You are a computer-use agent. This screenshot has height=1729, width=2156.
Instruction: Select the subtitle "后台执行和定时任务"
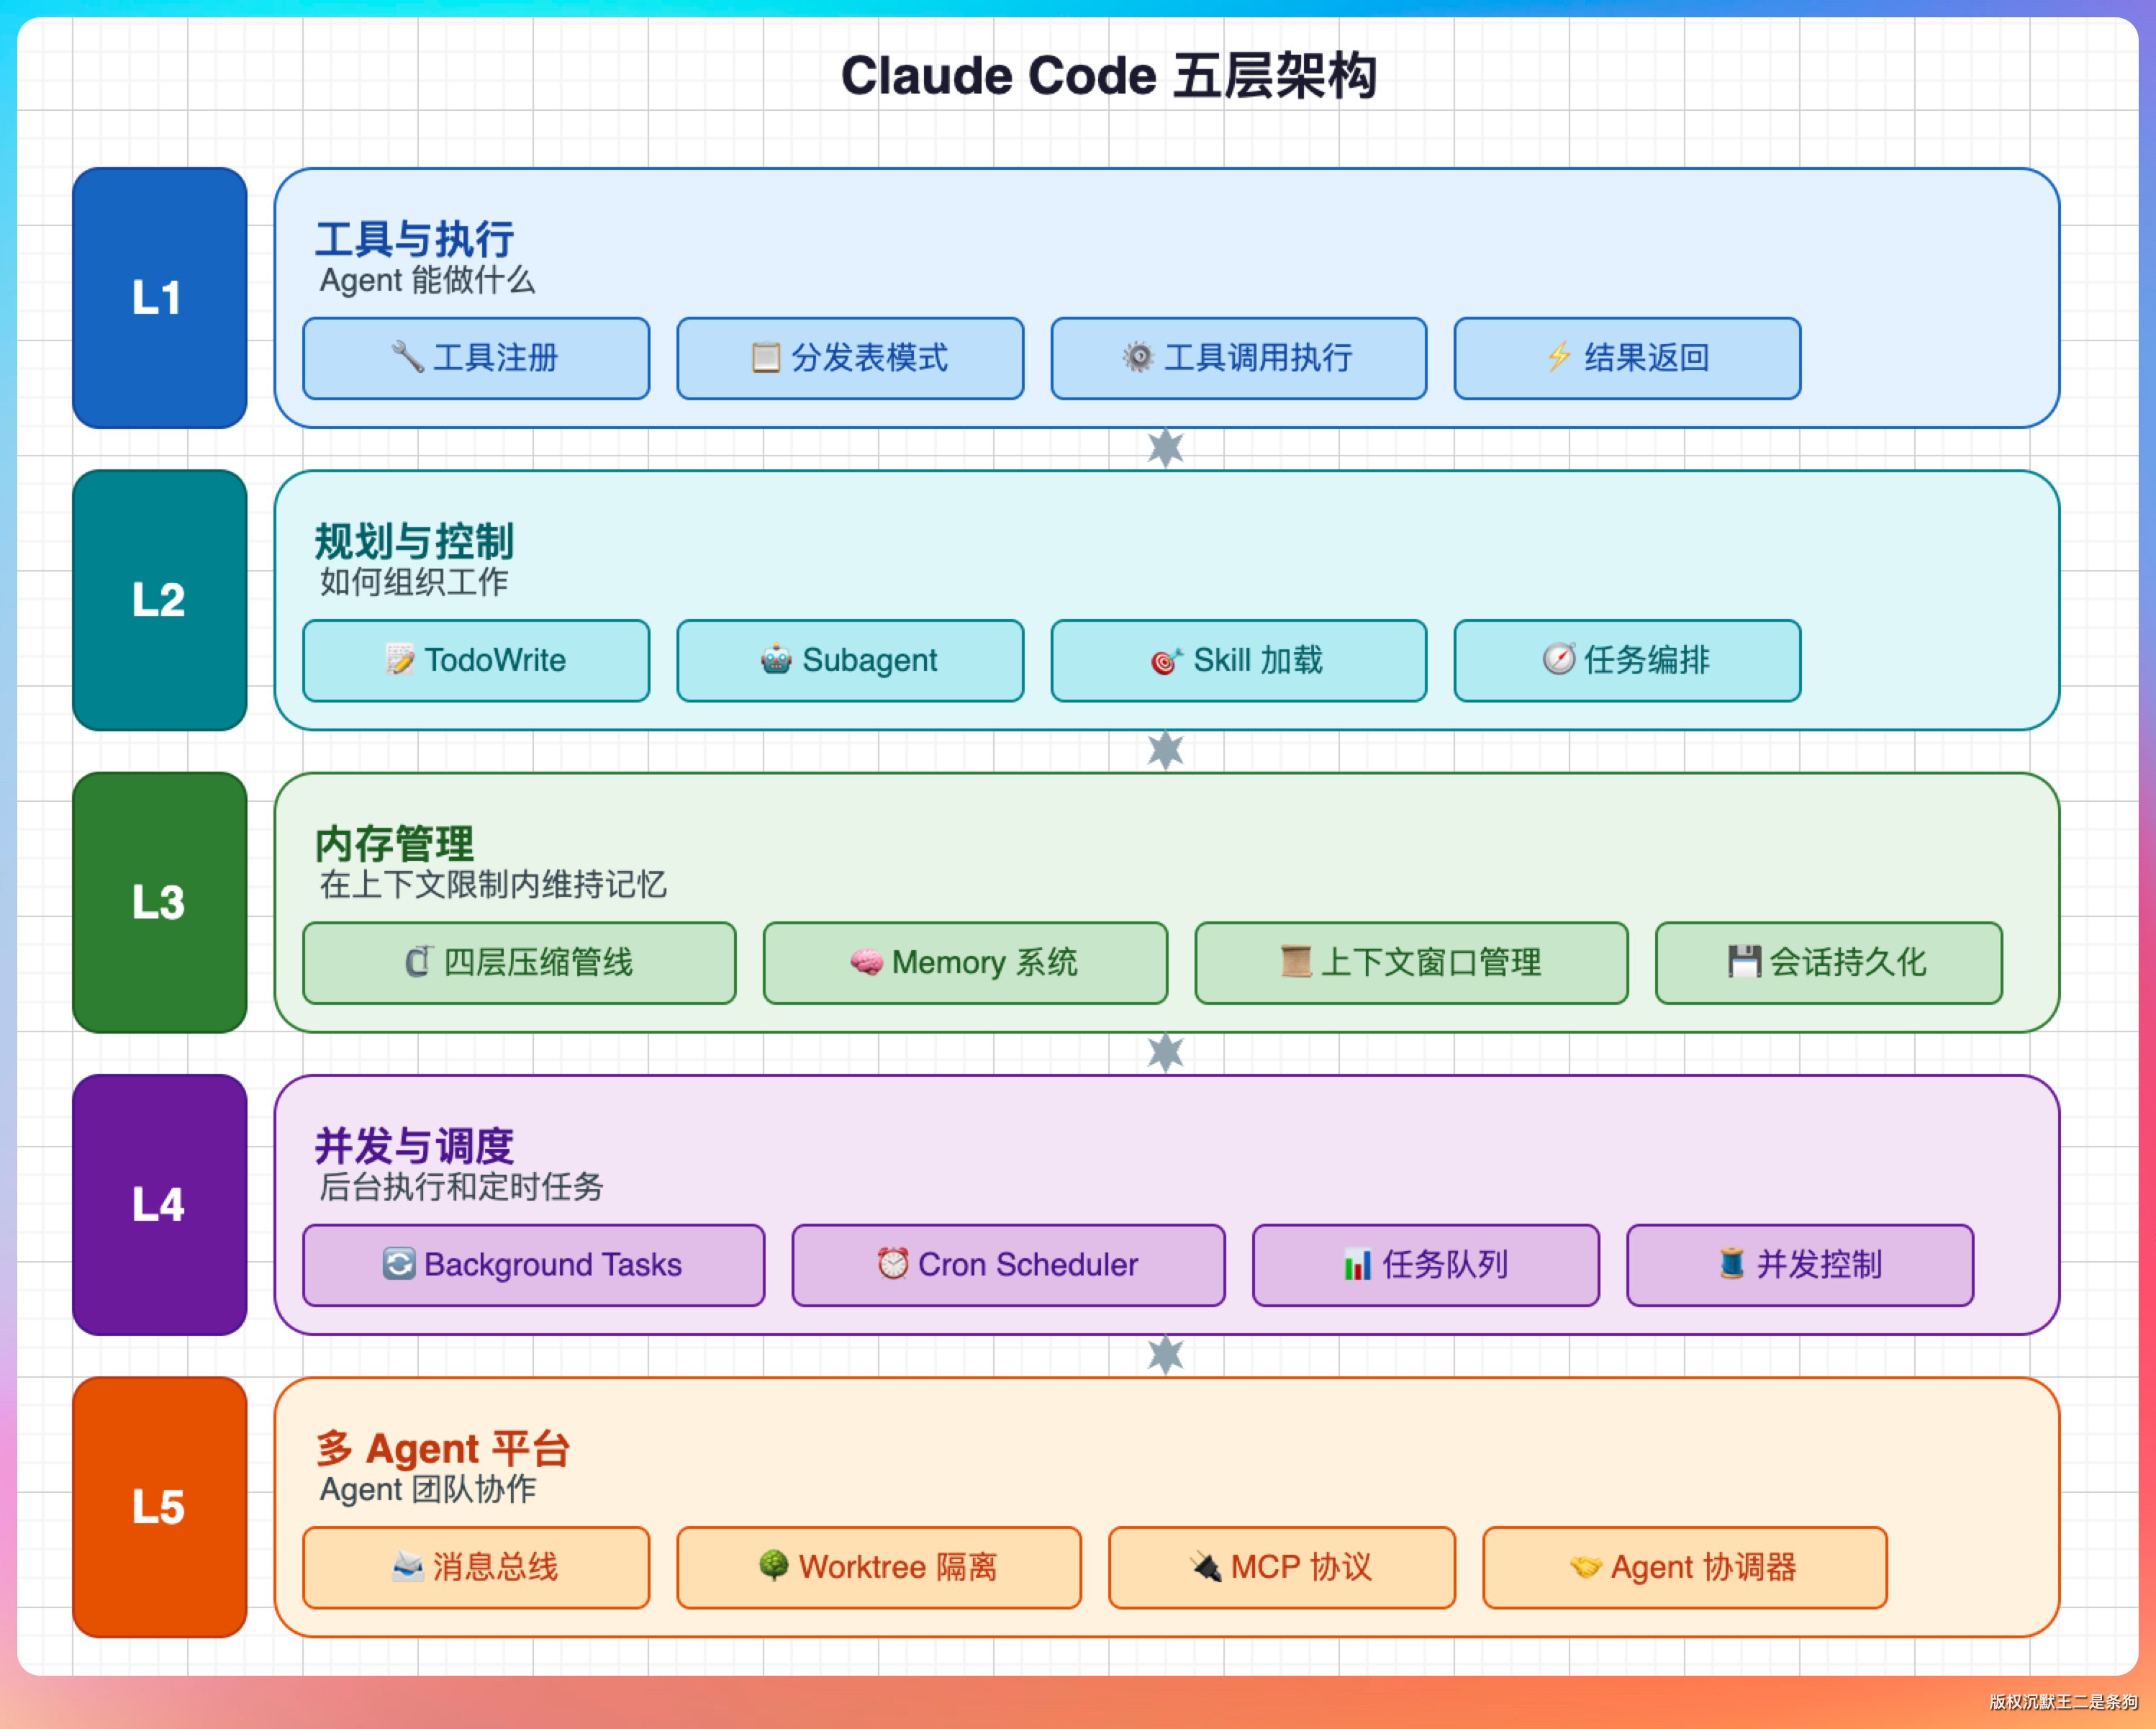462,1187
